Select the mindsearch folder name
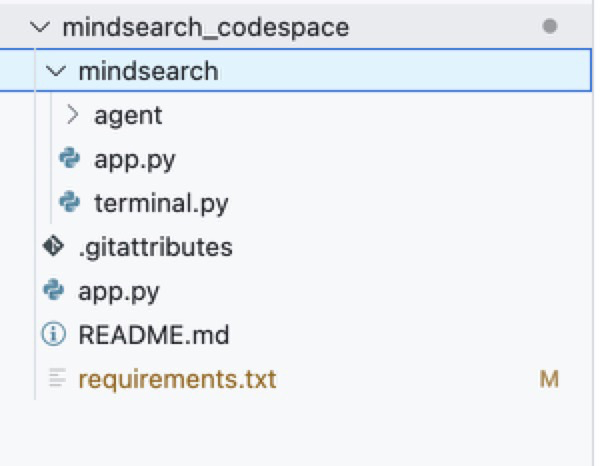This screenshot has width=600, height=466. (148, 72)
